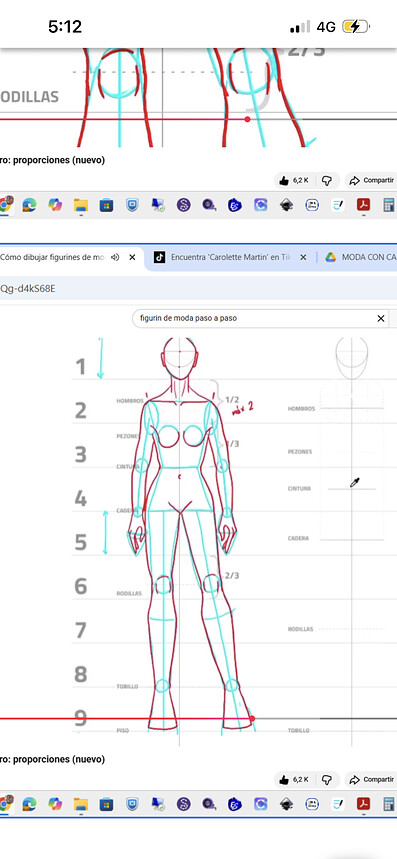Open Calculator in taskbar under the full-figure video
Screen dimensions: 397x859
(x=389, y=804)
